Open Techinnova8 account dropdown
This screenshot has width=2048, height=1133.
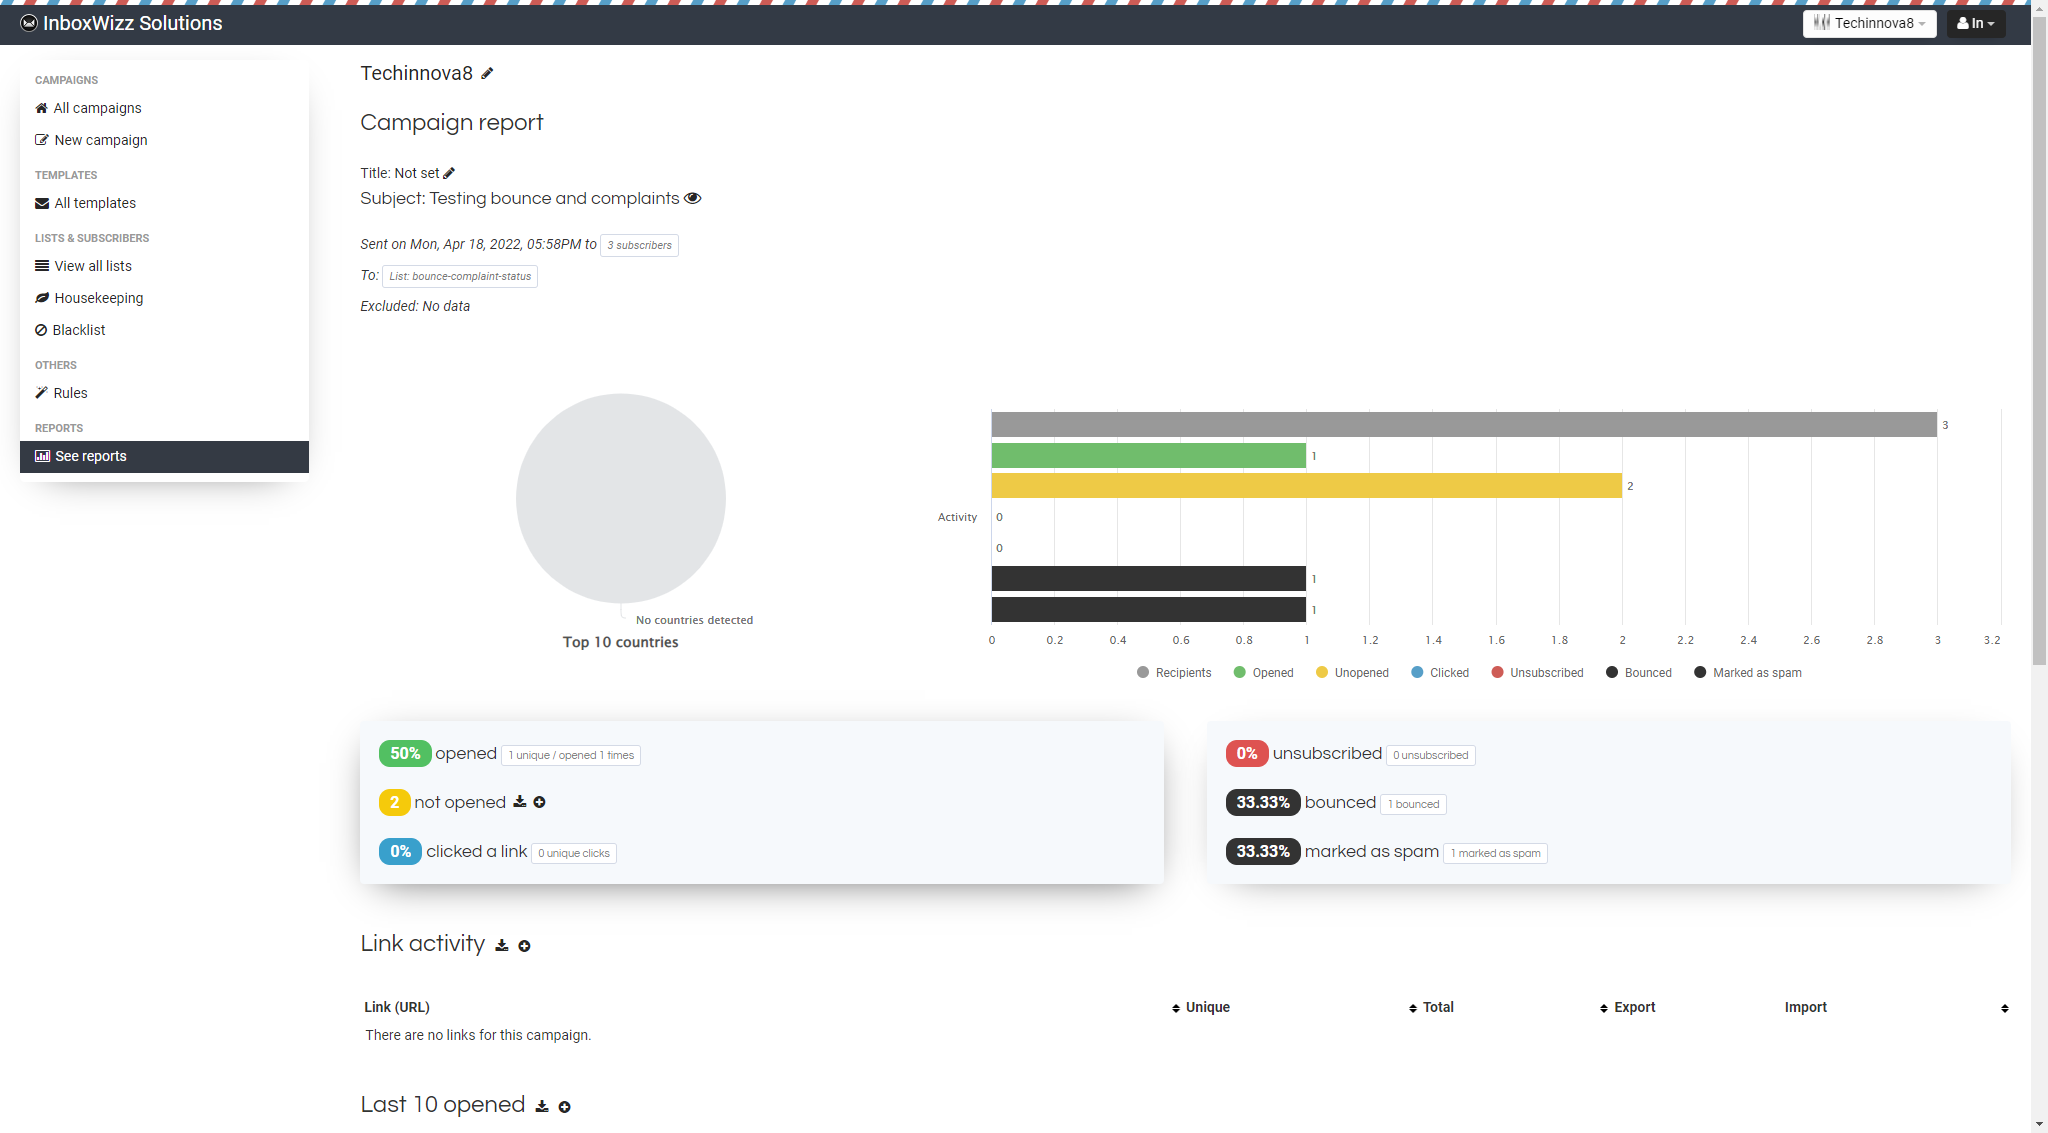pos(1868,23)
